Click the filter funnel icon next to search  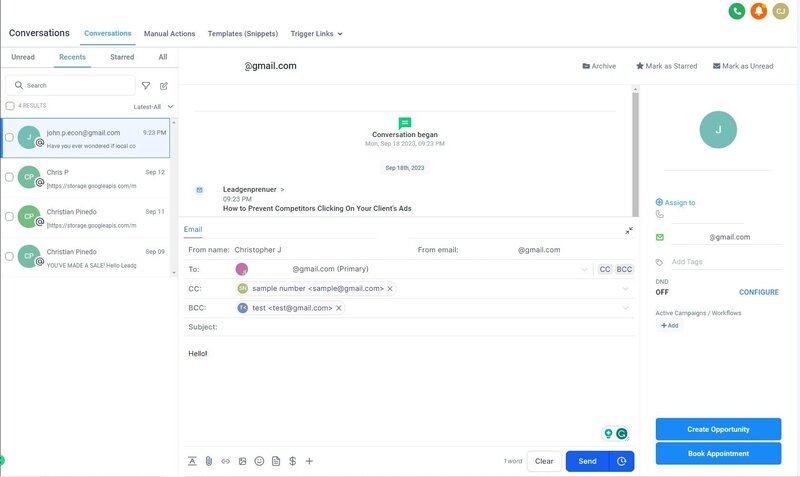[146, 86]
